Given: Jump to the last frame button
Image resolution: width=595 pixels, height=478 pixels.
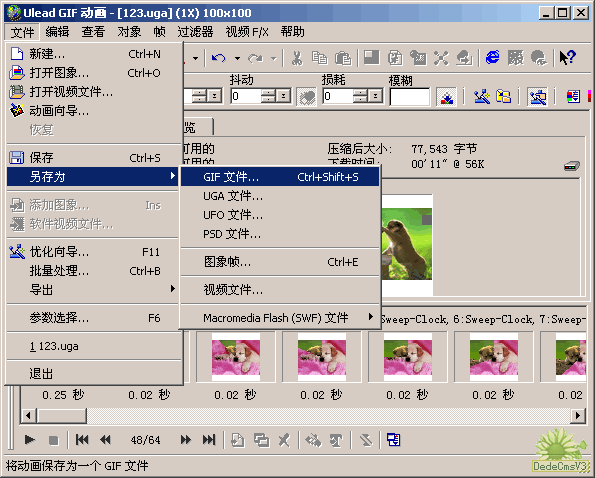Looking at the screenshot, I should (209, 440).
